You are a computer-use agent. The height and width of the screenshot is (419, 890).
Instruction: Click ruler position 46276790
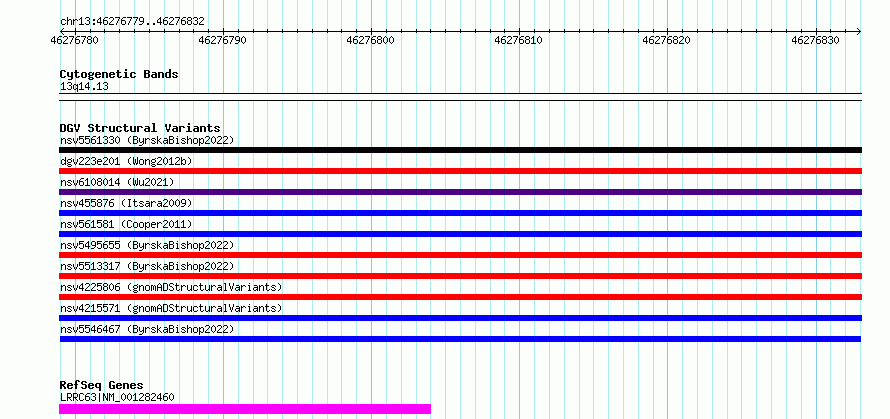(223, 40)
